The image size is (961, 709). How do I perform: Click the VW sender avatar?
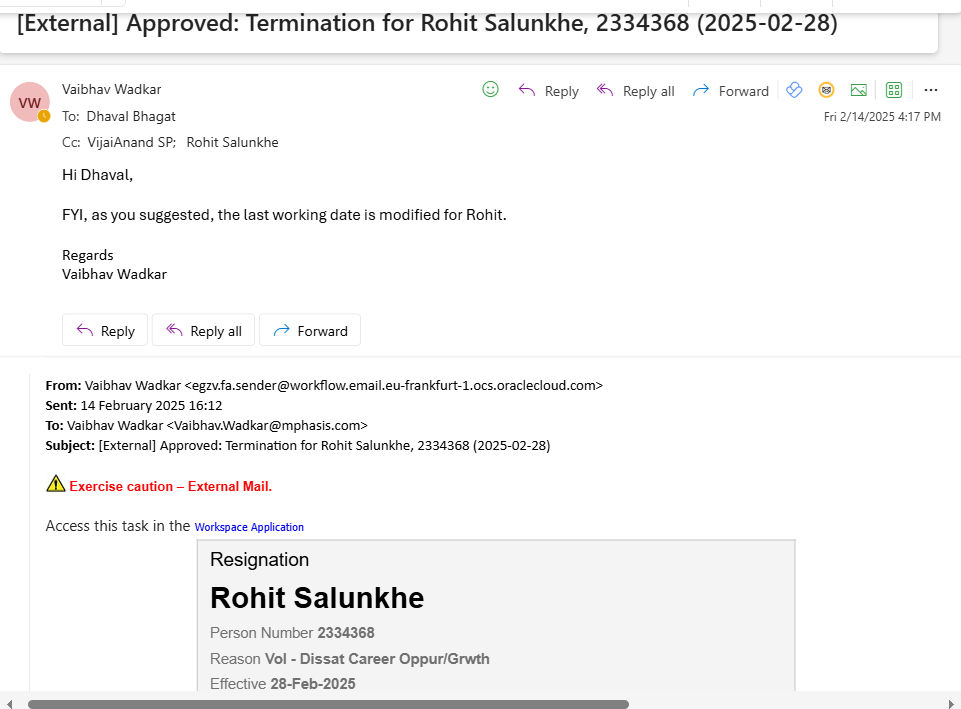[30, 102]
